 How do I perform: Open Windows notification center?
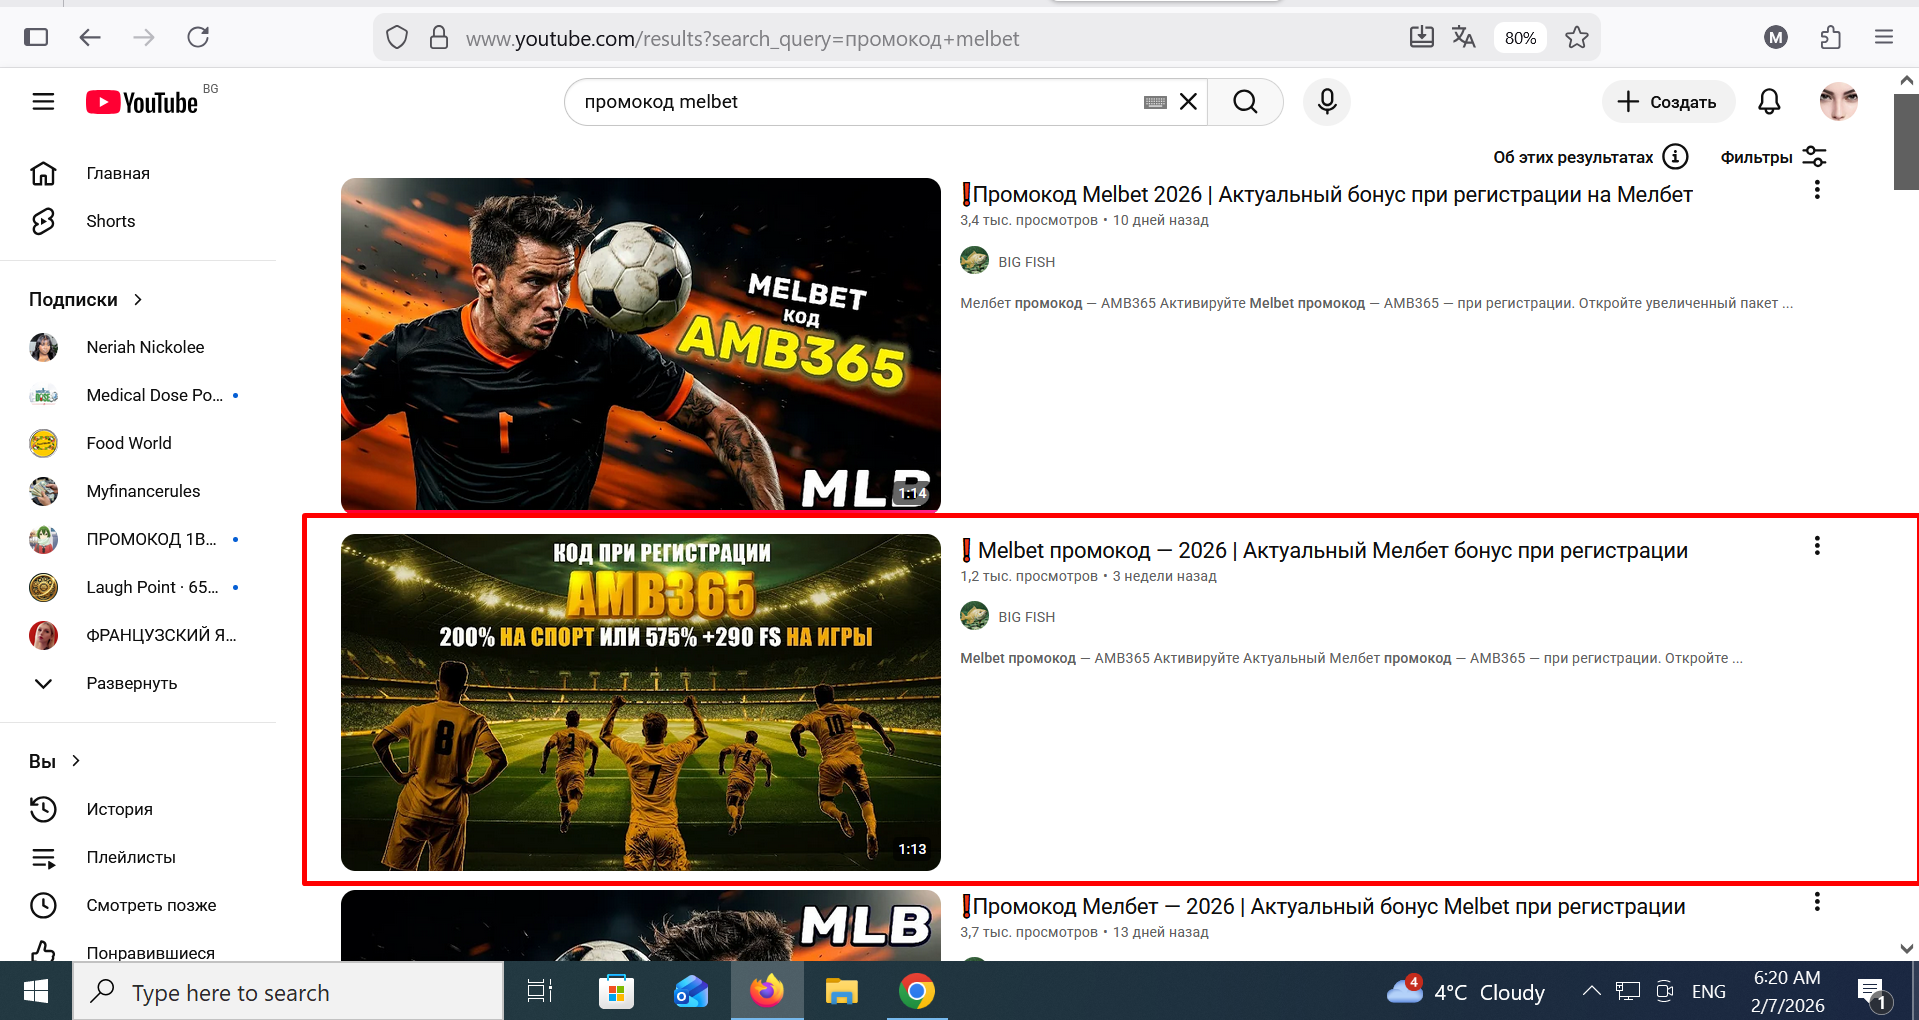pyautogui.click(x=1872, y=992)
